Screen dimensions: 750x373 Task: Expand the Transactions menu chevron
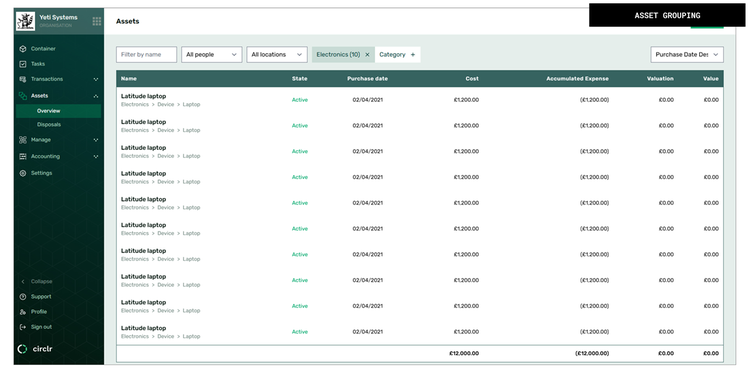point(96,79)
